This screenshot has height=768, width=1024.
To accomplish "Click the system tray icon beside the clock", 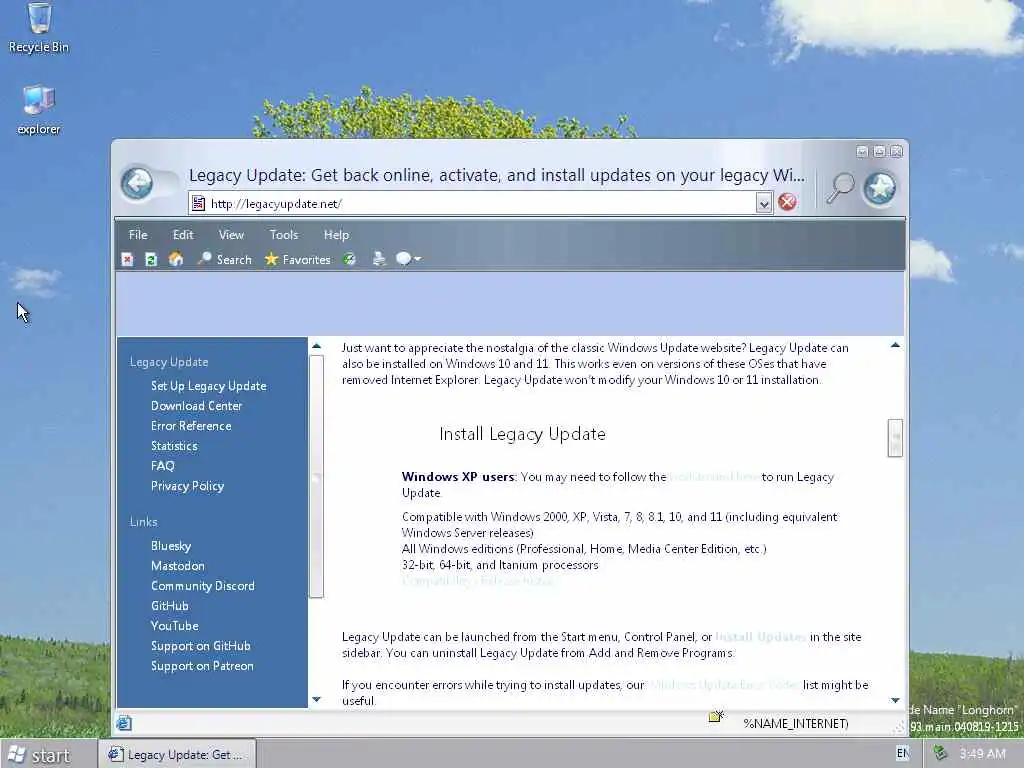I will [x=940, y=753].
